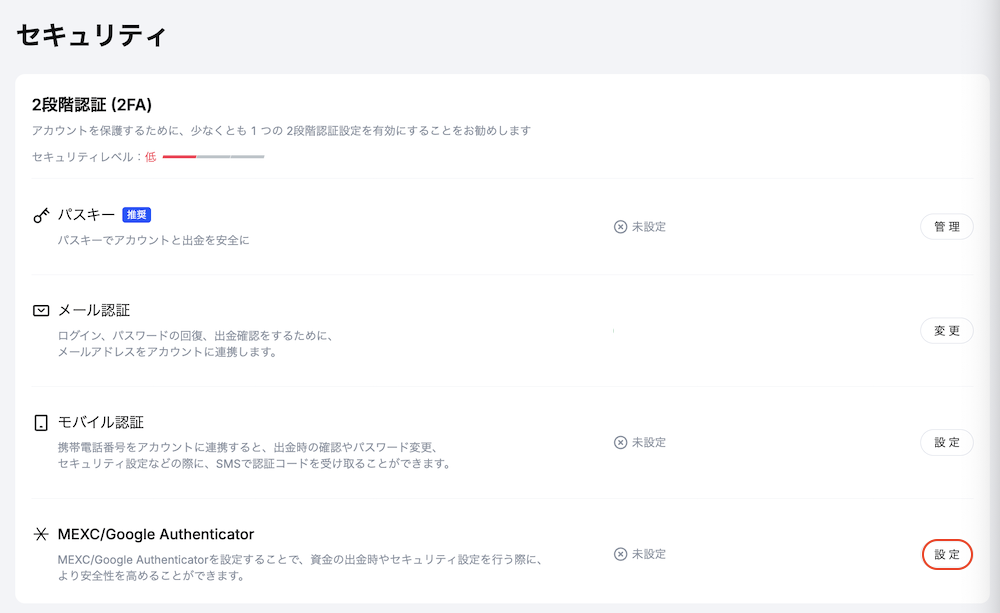The width and height of the screenshot is (1000, 613).
Task: Click the mobile phone icon
Action: click(x=41, y=423)
